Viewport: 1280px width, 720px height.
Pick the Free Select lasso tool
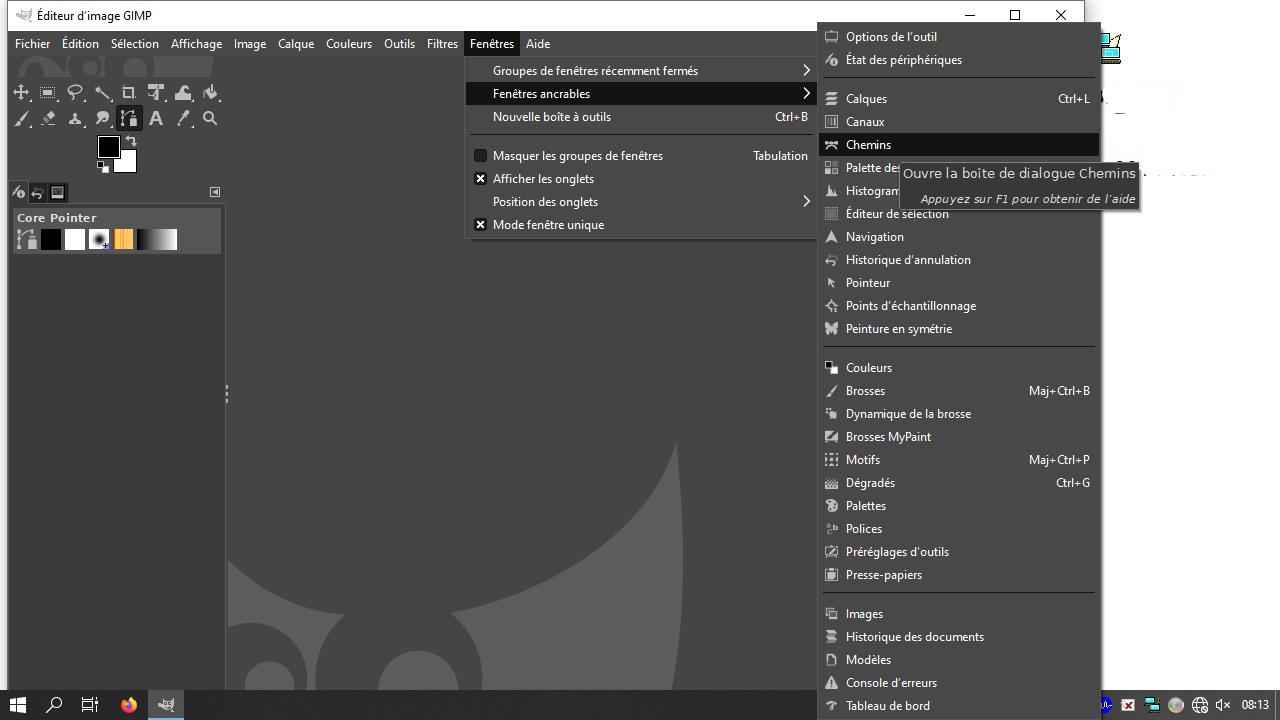pos(75,93)
